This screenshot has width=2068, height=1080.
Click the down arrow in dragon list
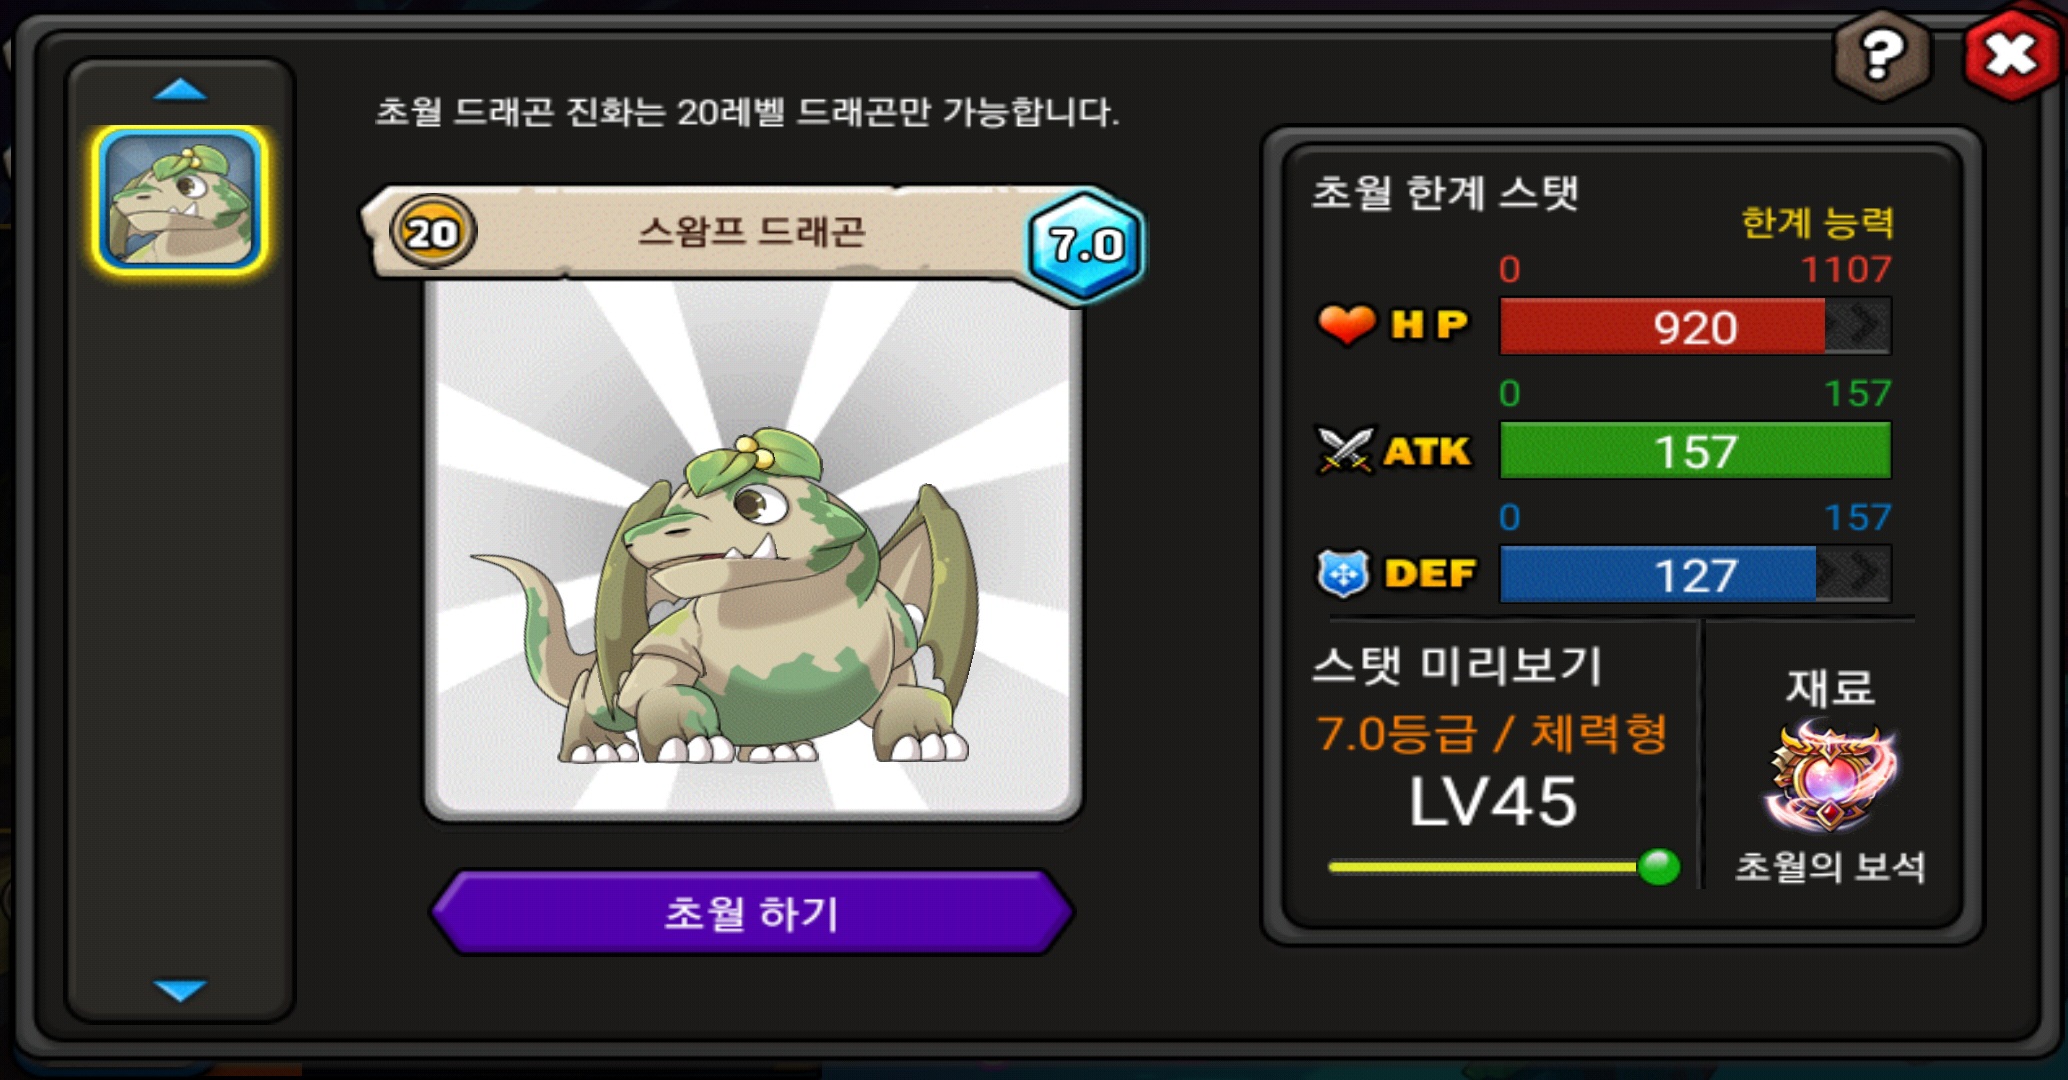click(180, 990)
